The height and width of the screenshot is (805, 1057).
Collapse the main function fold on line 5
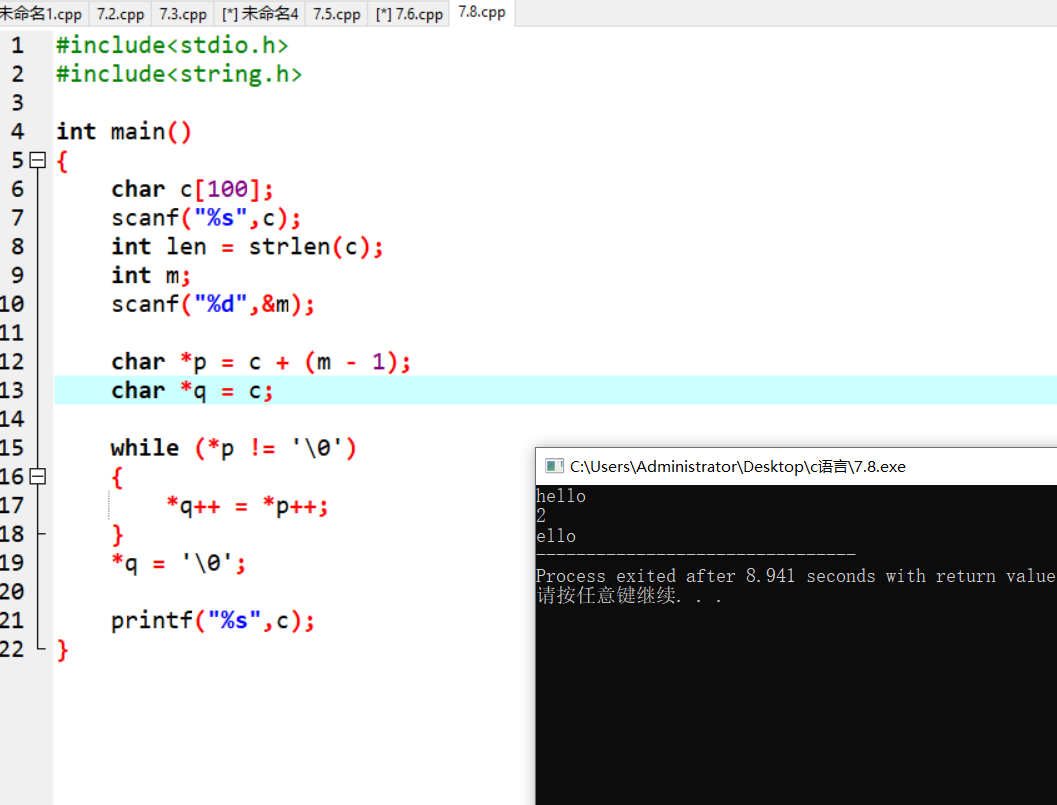tap(38, 160)
